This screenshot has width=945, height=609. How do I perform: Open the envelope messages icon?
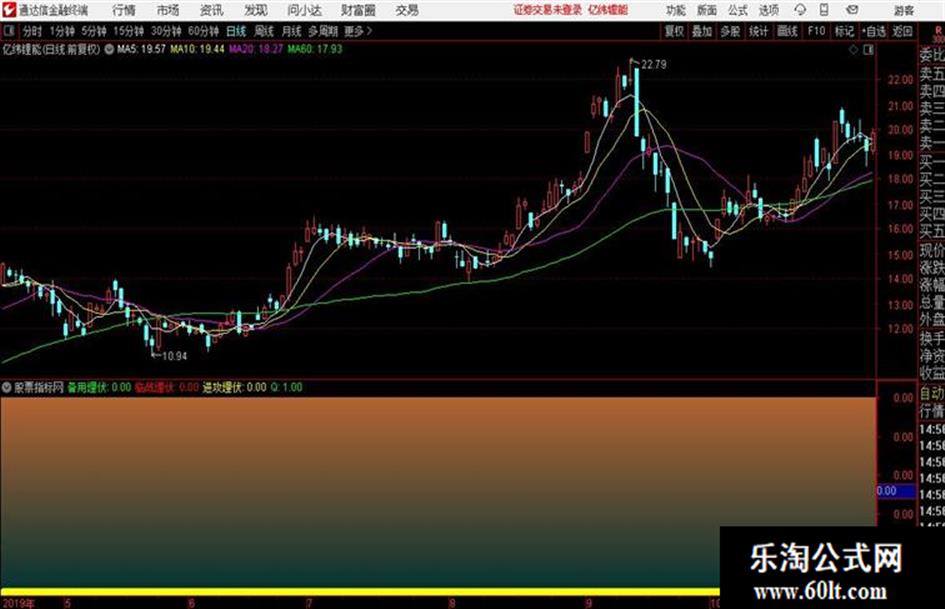point(852,10)
